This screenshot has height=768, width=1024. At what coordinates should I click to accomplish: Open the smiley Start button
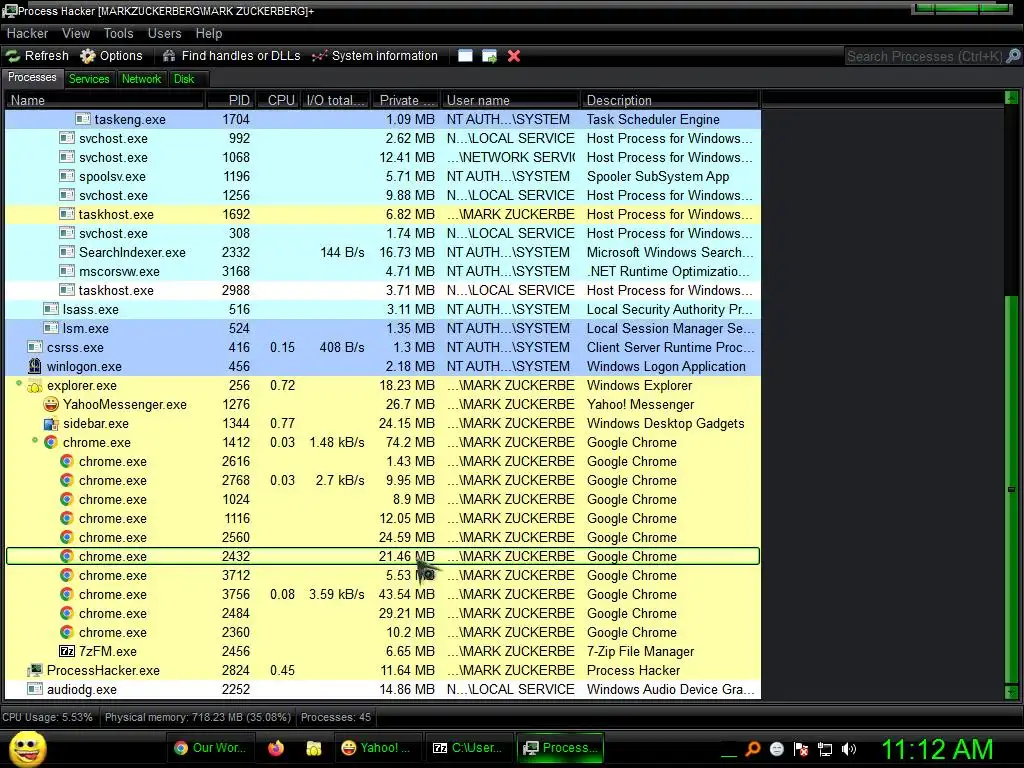[27, 748]
